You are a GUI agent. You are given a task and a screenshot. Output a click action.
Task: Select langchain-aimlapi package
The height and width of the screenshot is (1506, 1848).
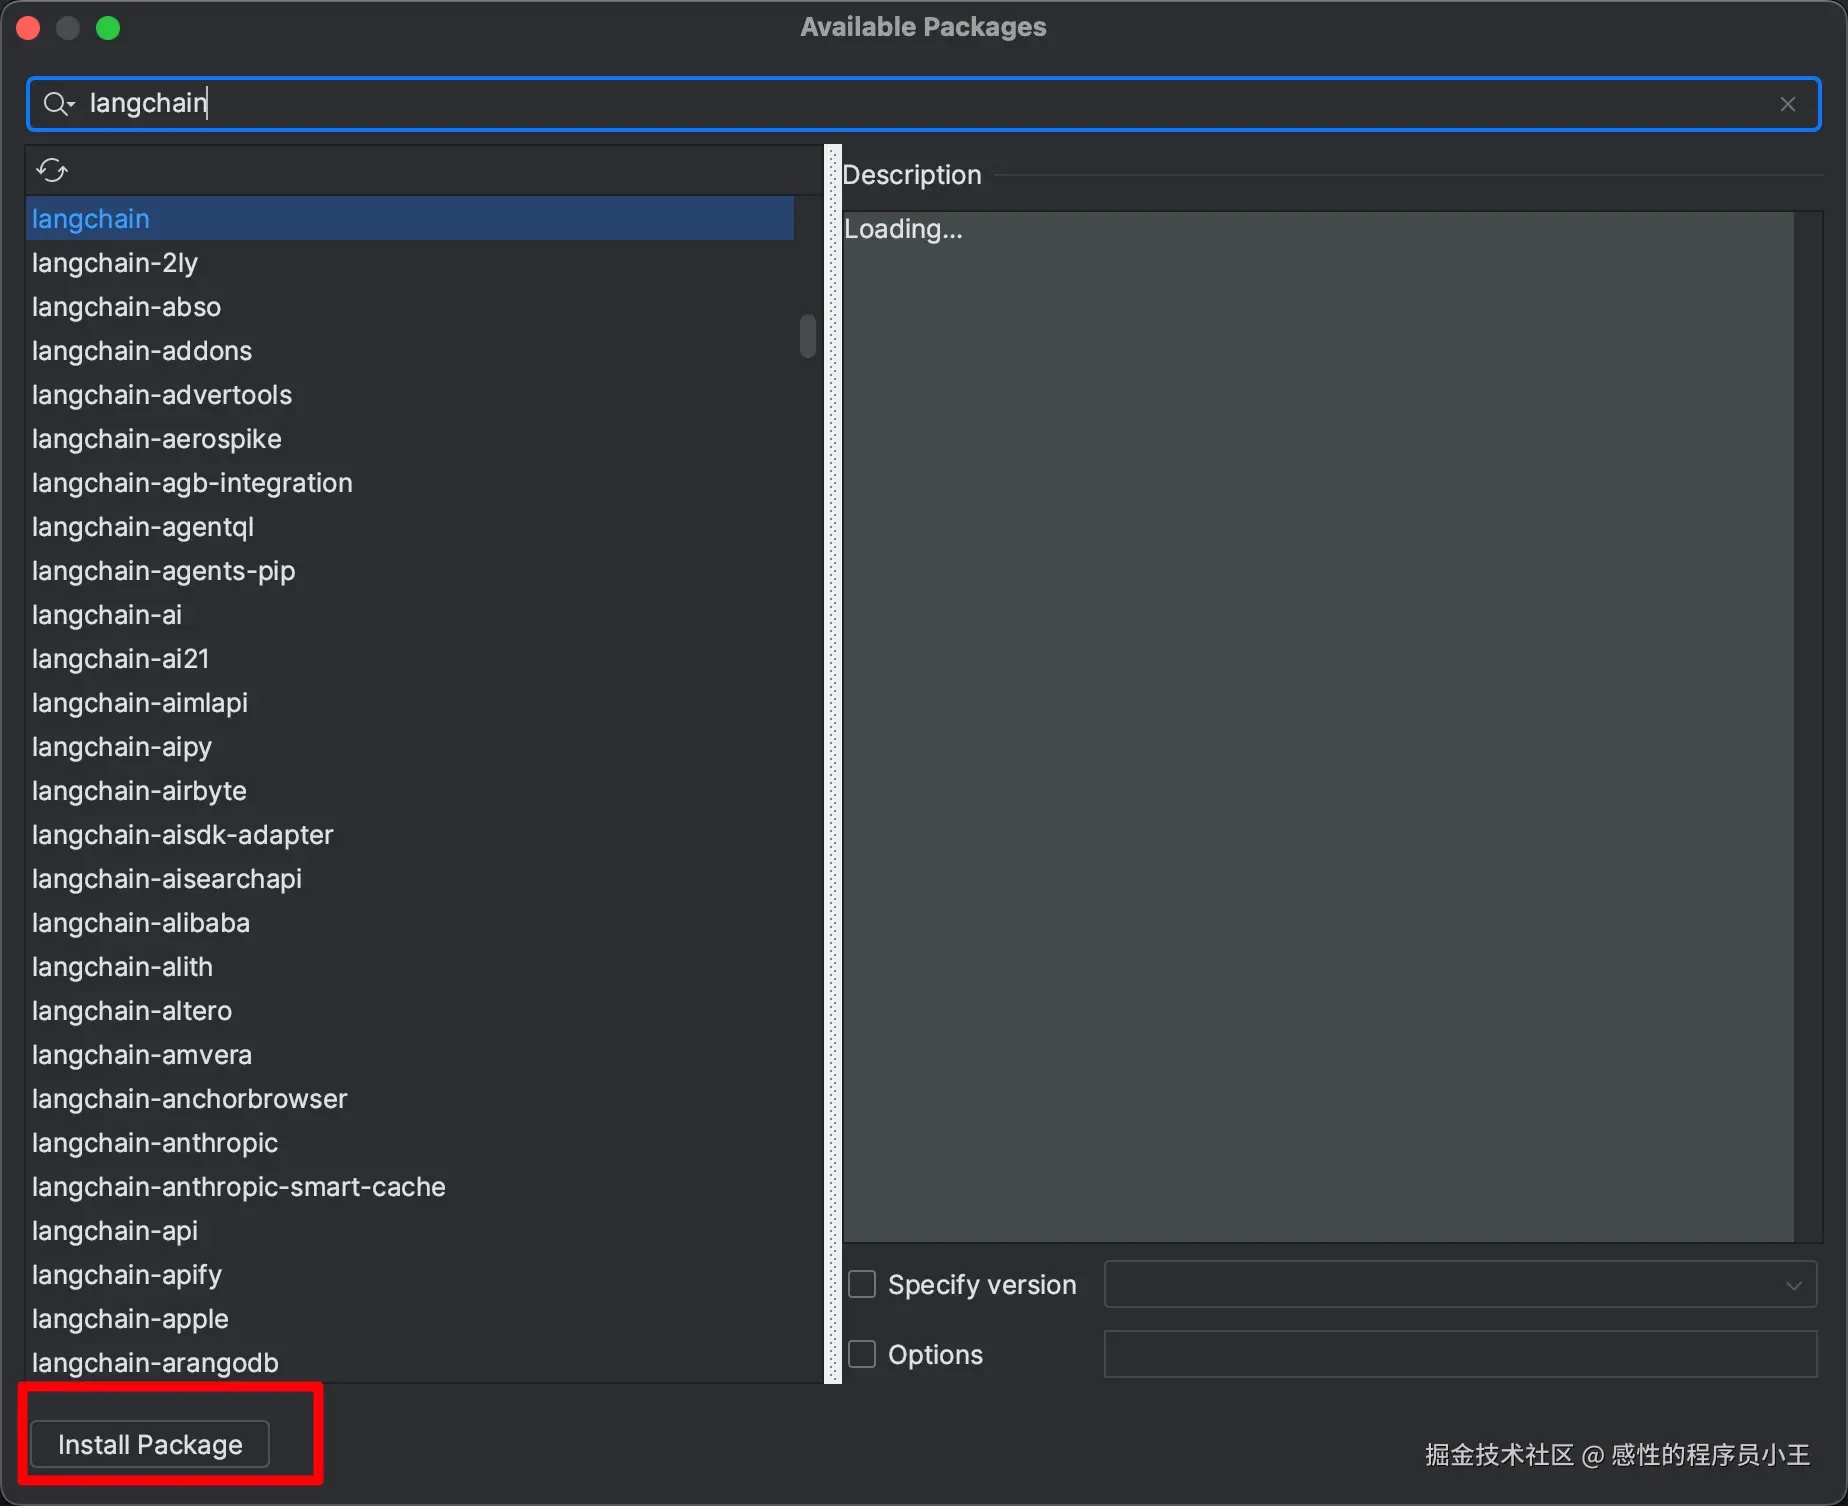410,702
